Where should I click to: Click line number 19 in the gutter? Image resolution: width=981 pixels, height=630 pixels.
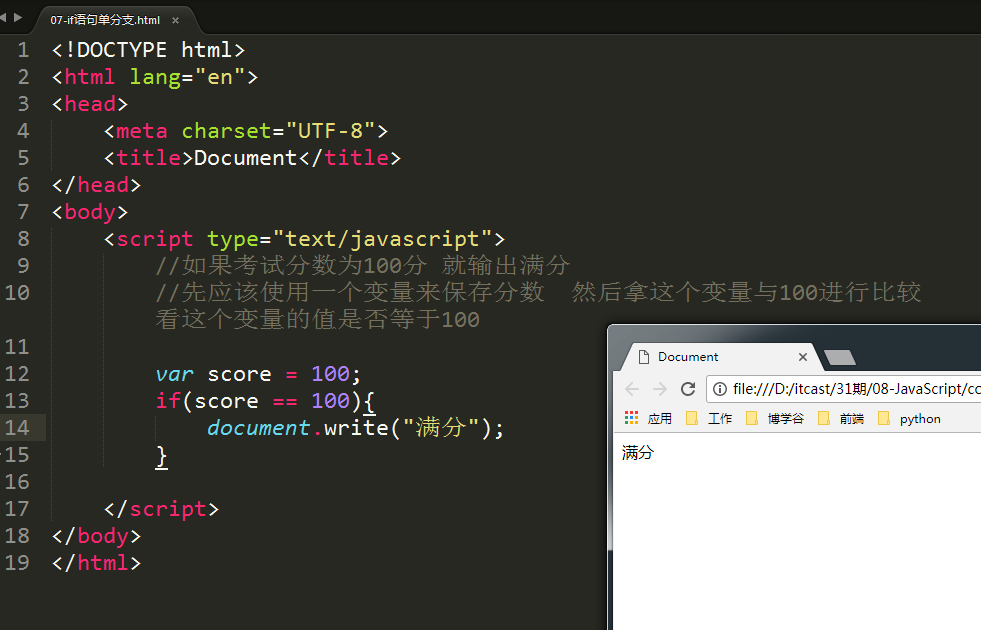pos(17,562)
